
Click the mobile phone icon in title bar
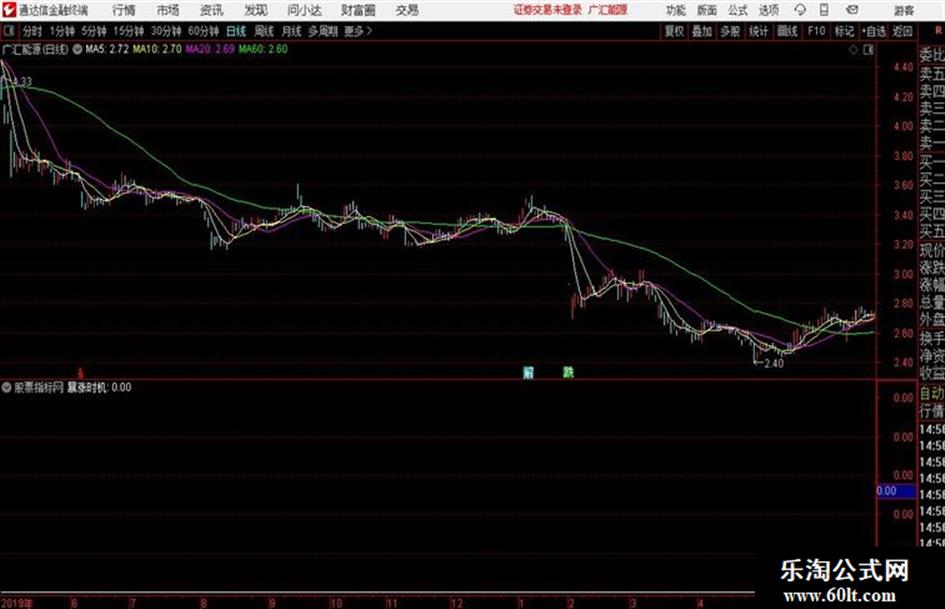[x=824, y=10]
